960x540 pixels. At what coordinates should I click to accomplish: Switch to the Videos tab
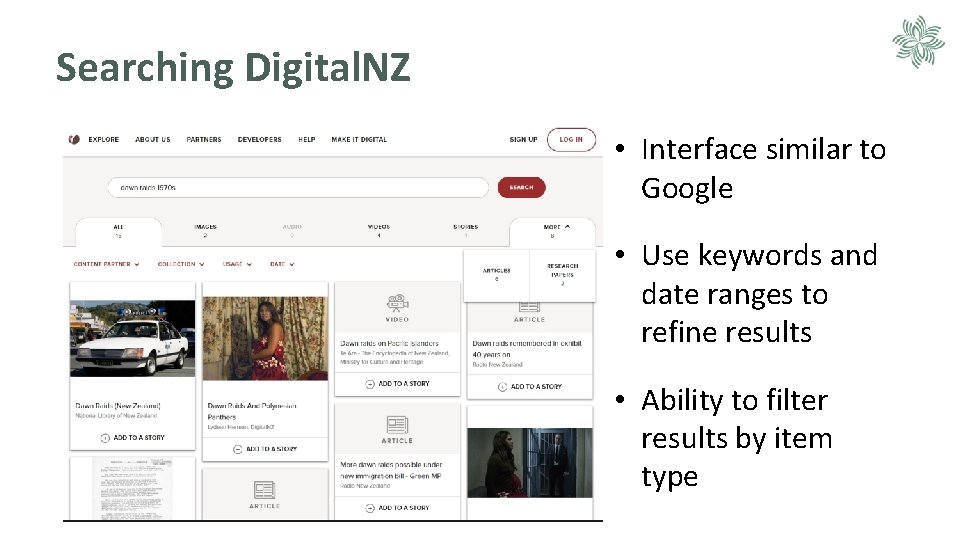tap(379, 231)
